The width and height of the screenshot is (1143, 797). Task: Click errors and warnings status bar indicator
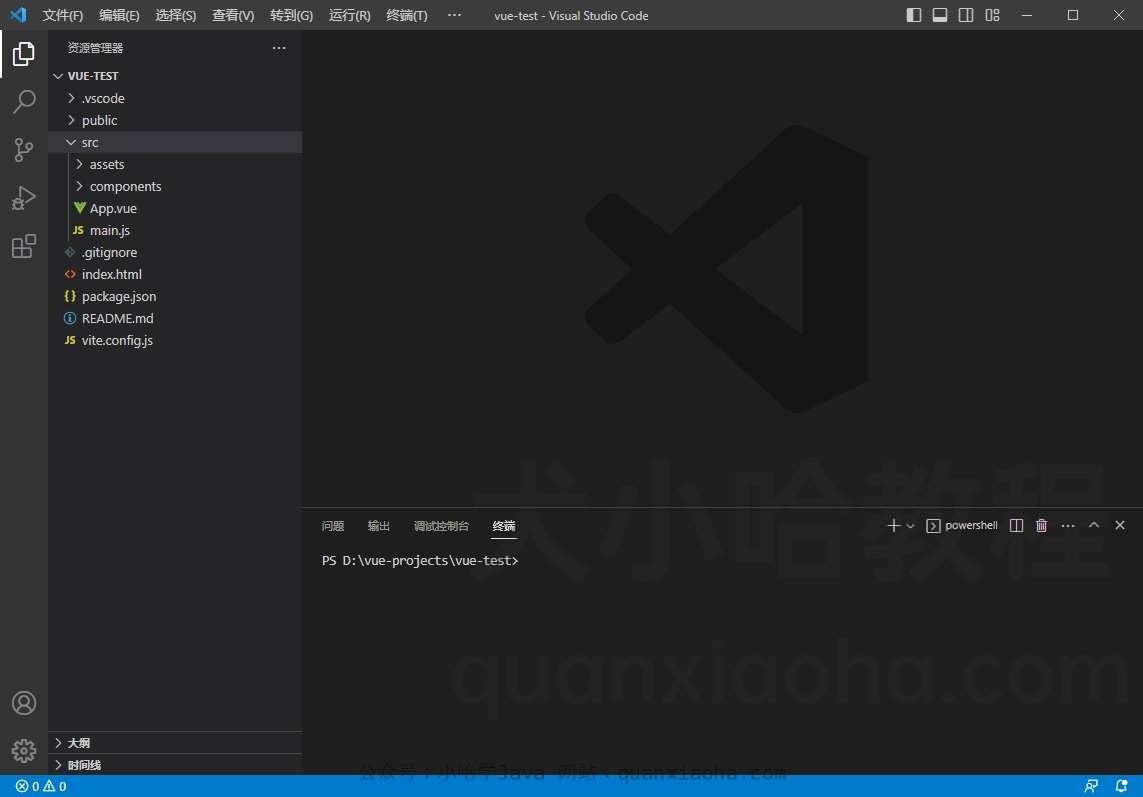point(41,787)
